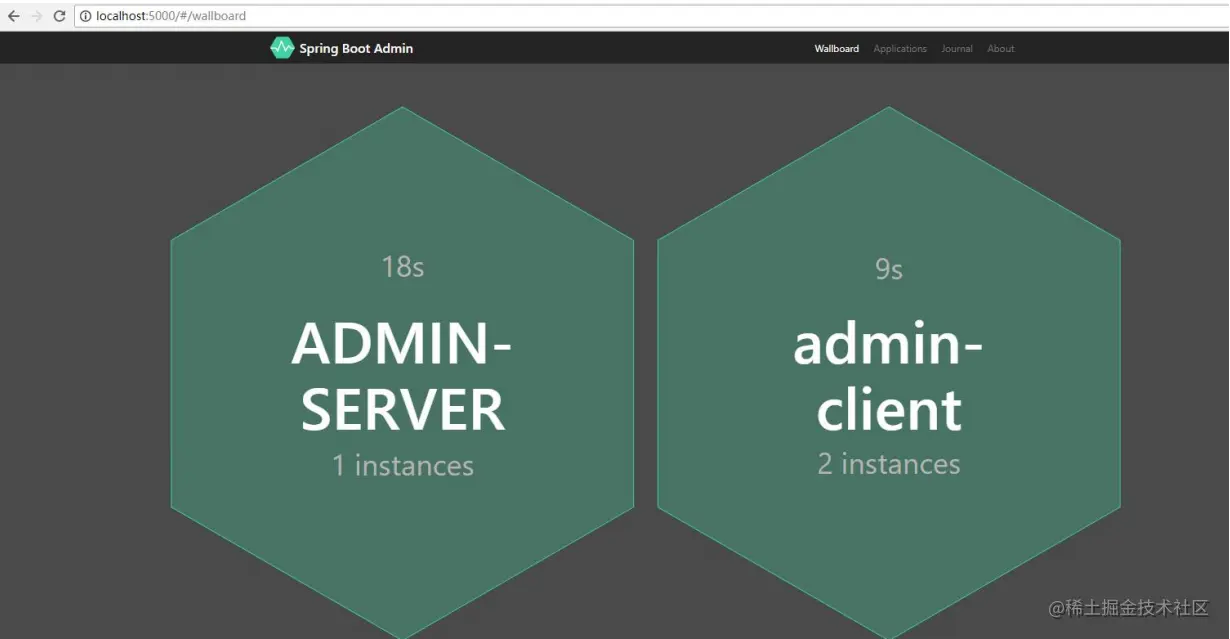This screenshot has width=1230, height=639.
Task: Select the ADMIN-SERVER hexagon tile
Action: (x=403, y=373)
